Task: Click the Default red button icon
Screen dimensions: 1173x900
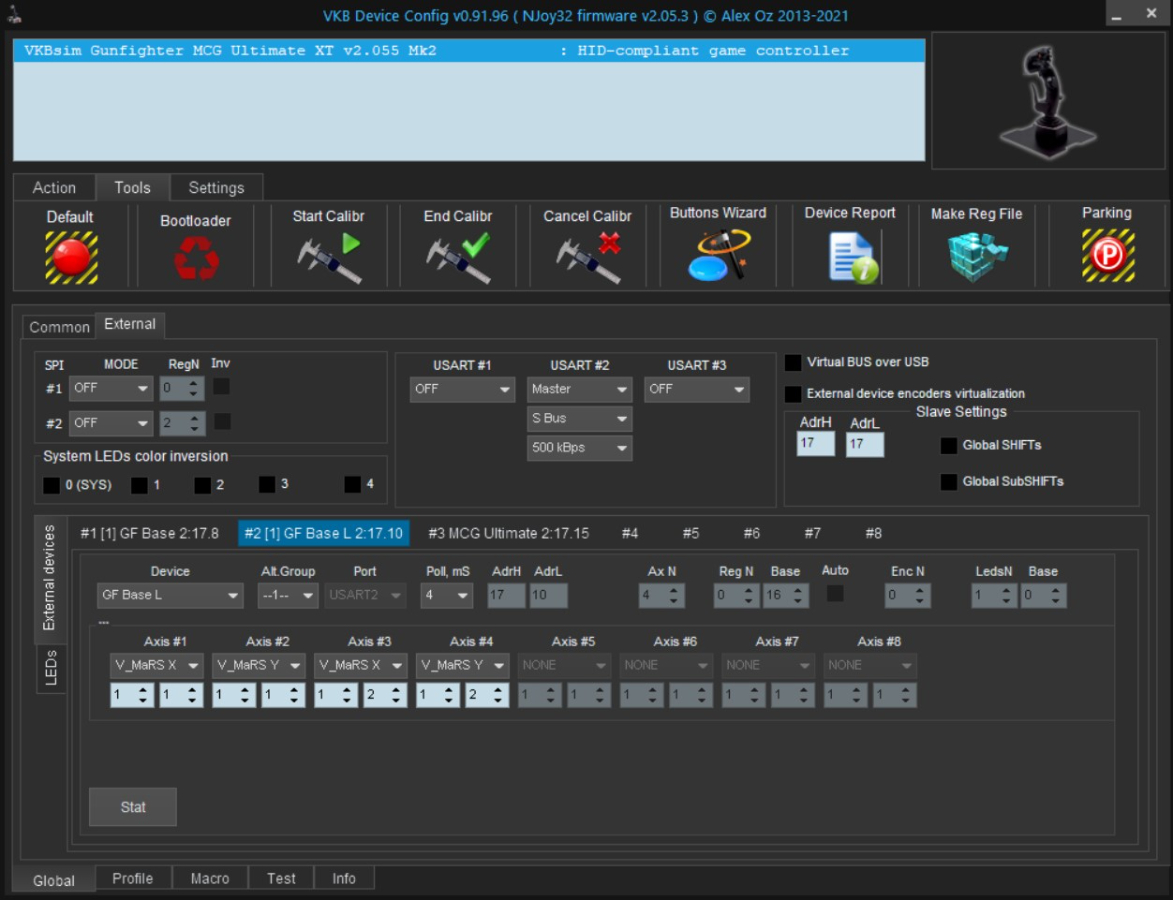Action: 71,257
